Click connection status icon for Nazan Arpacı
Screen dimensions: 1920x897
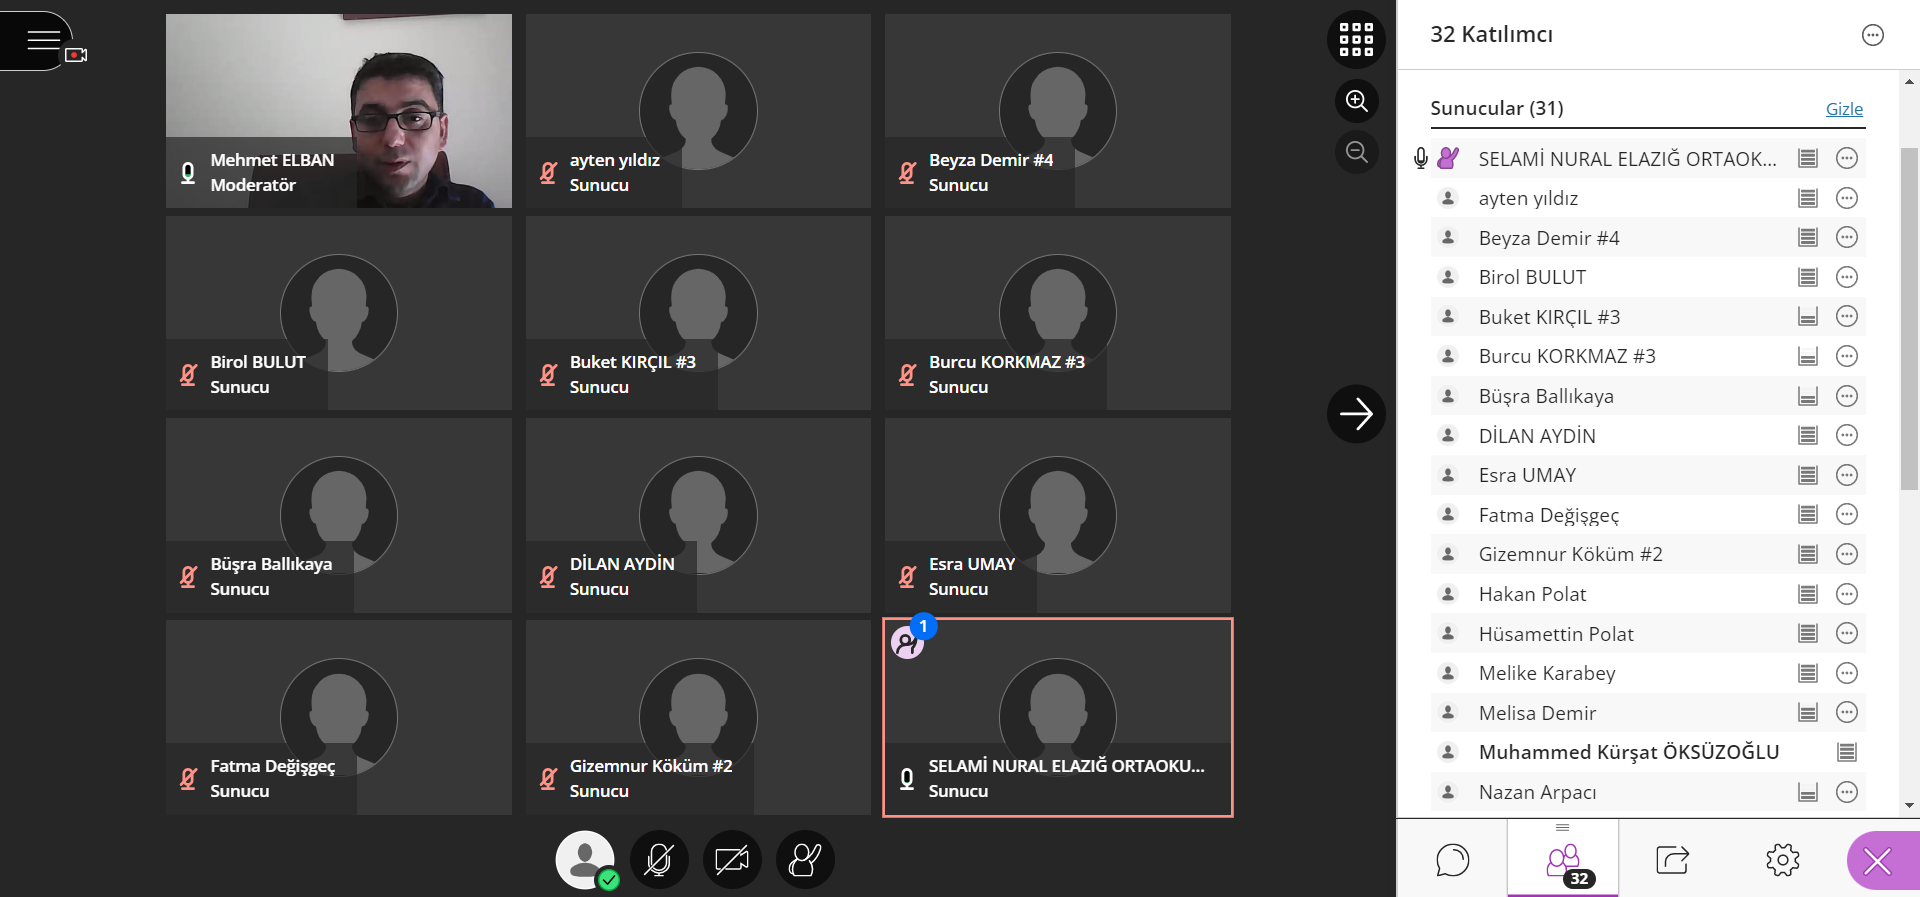point(1808,792)
